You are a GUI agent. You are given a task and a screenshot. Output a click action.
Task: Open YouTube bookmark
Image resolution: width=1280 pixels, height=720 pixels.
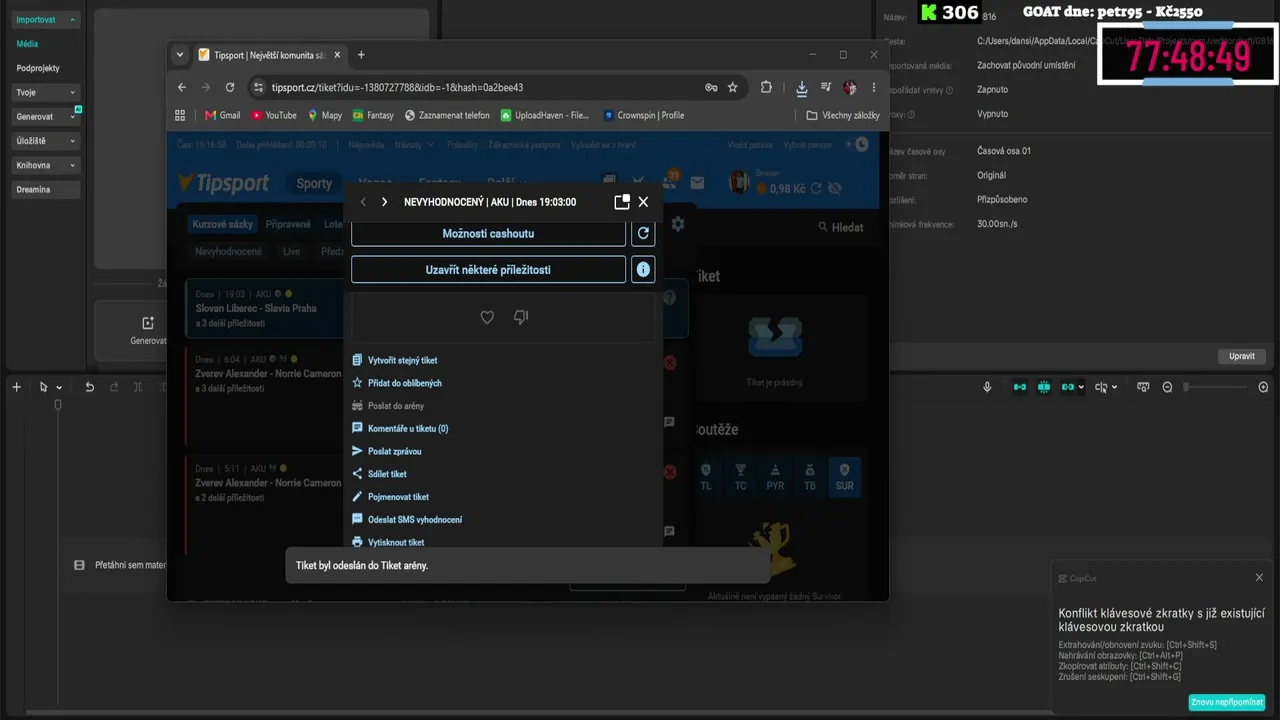(274, 115)
